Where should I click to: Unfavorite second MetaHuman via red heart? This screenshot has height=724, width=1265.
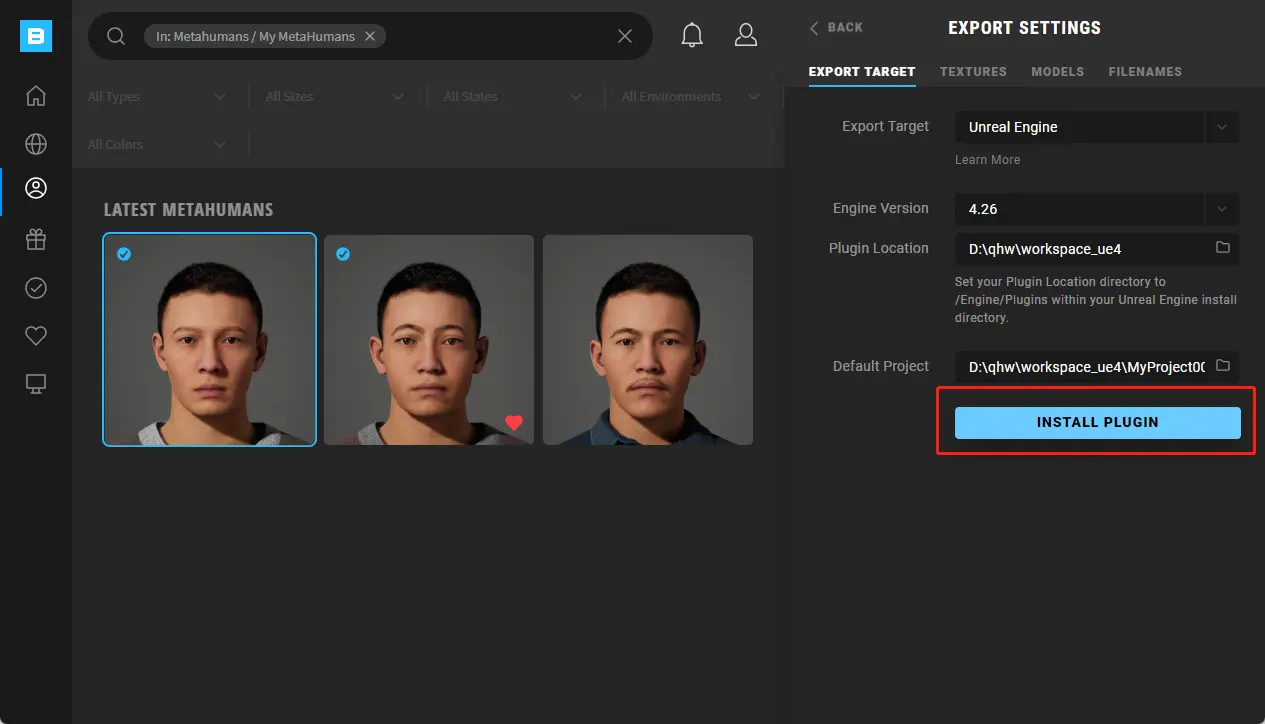coord(514,423)
